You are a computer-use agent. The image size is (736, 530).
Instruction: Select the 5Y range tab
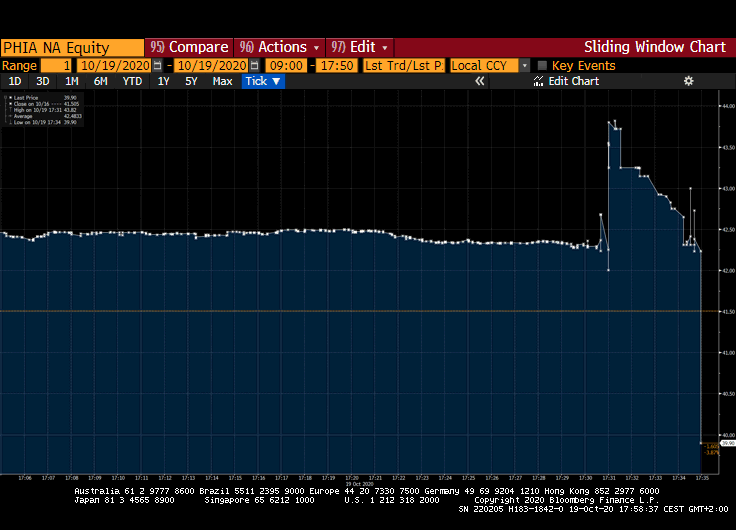click(x=191, y=81)
